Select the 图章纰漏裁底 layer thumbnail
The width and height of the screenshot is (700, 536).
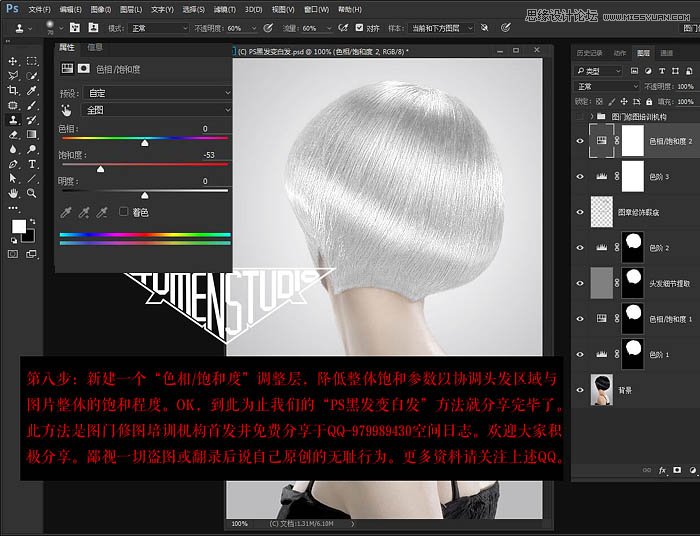601,212
